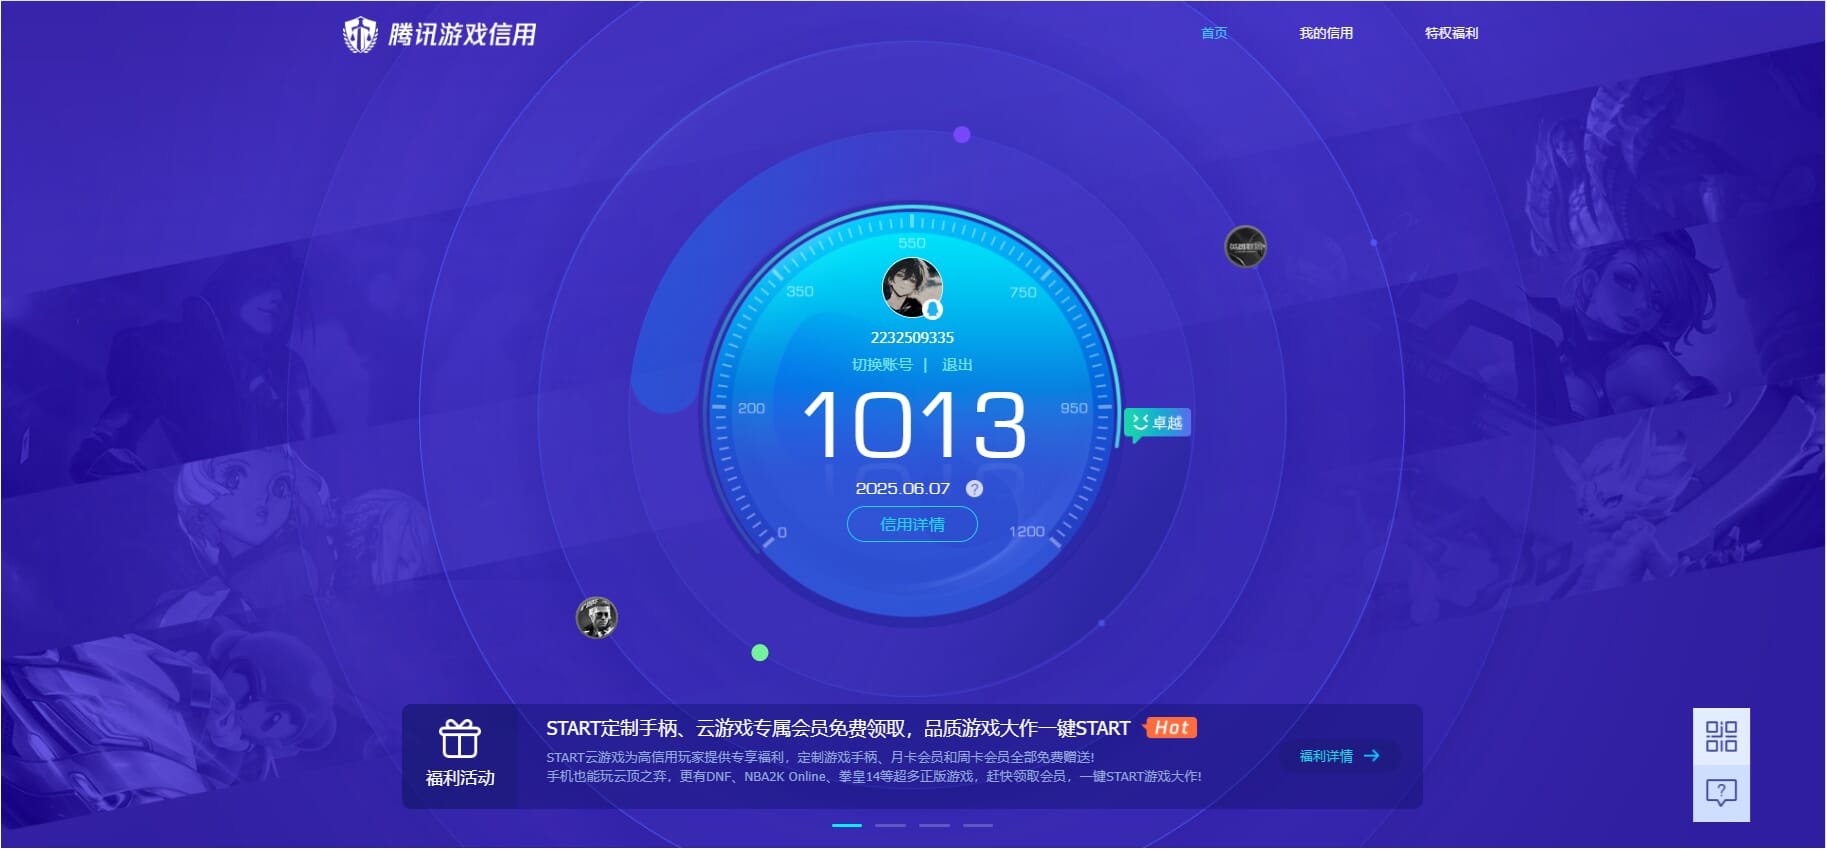Click the floating dark avatar on the upper right orbit
This screenshot has width=1827, height=850.
[x=1246, y=246]
